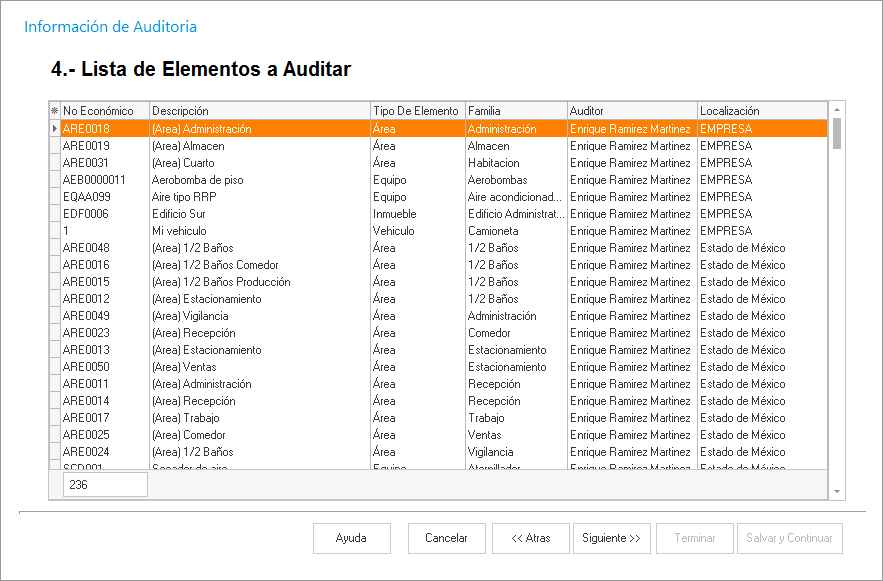The image size is (883, 581).
Task: Click the Familia column header
Action: pos(515,111)
